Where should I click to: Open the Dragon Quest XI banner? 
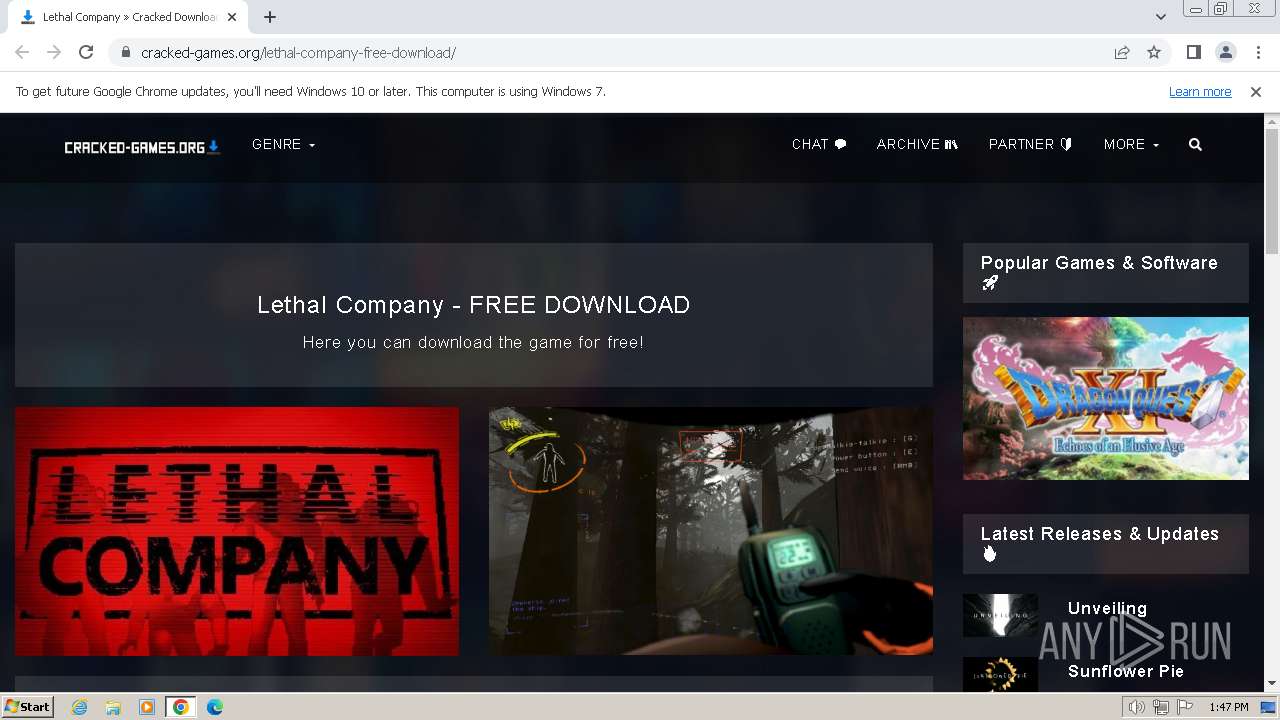pyautogui.click(x=1106, y=398)
